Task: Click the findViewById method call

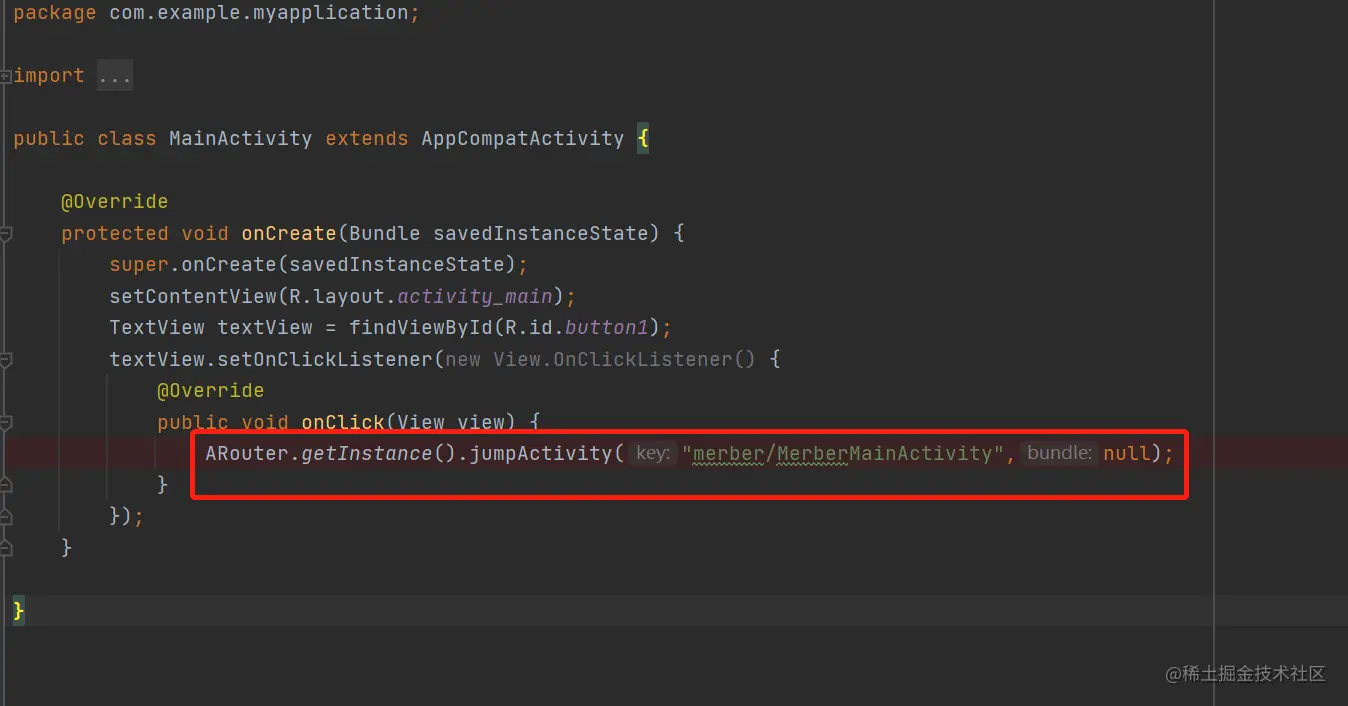Action: [421, 328]
